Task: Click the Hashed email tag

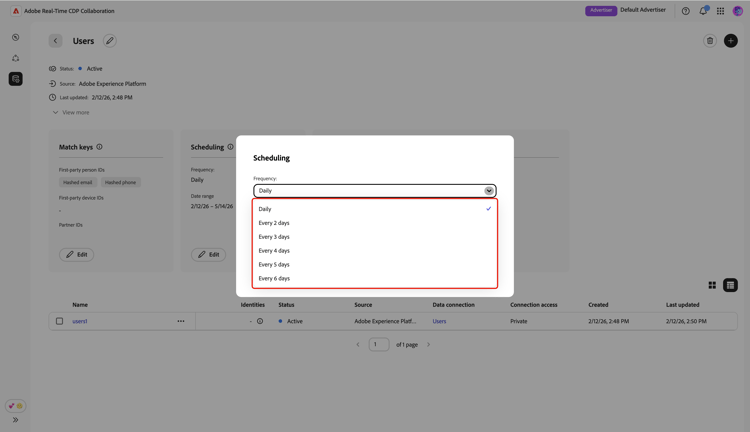Action: 77,182
